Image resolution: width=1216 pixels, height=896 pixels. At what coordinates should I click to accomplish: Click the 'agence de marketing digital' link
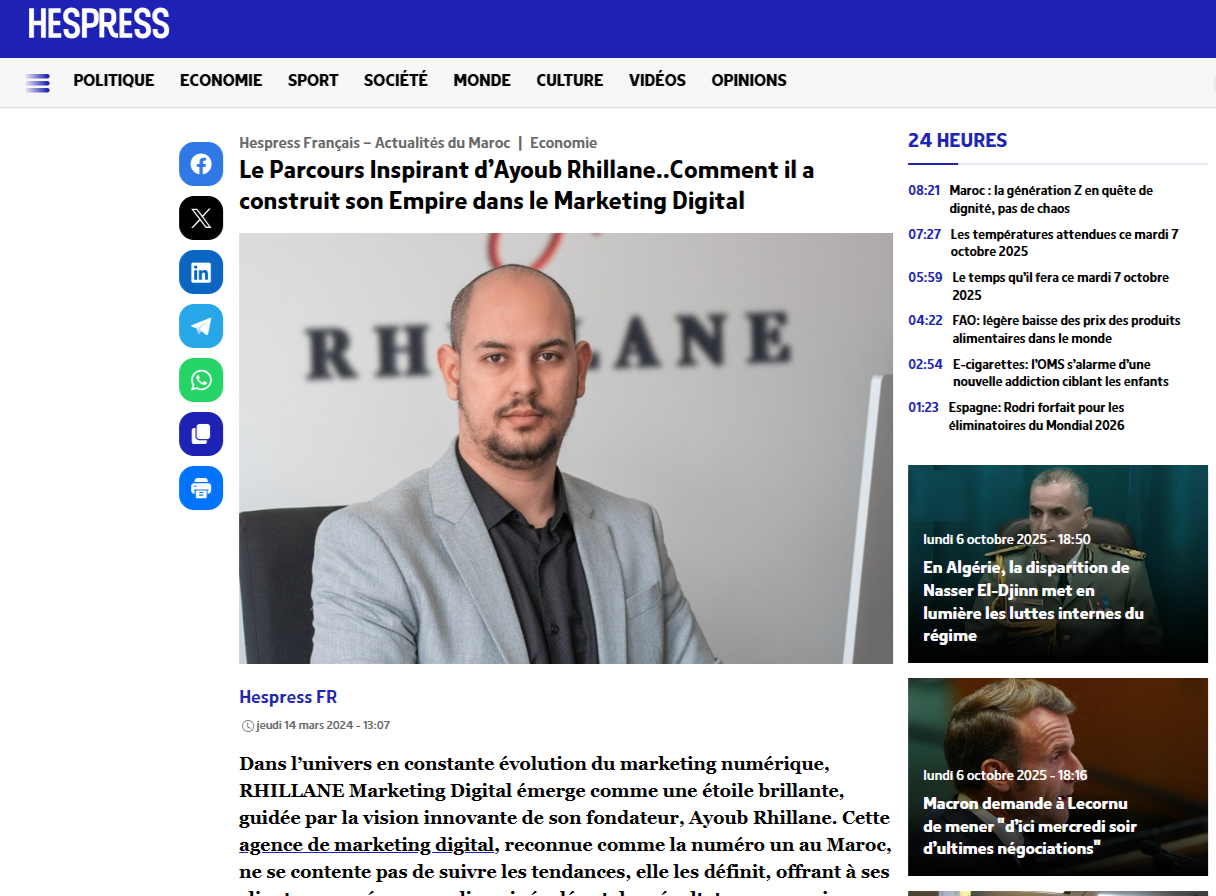click(x=367, y=845)
